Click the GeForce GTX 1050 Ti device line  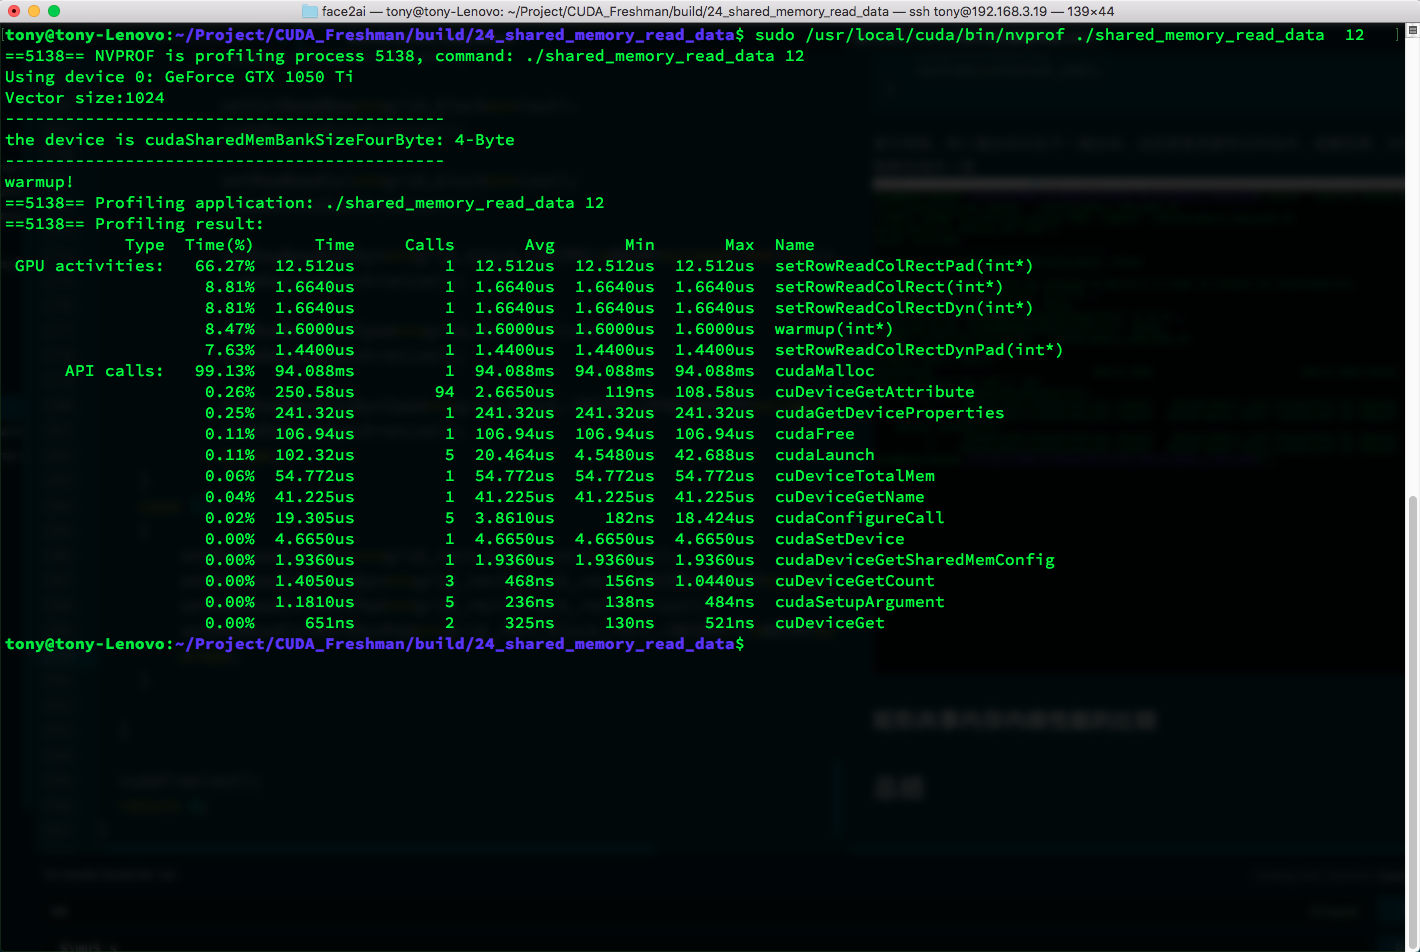pyautogui.click(x=179, y=77)
